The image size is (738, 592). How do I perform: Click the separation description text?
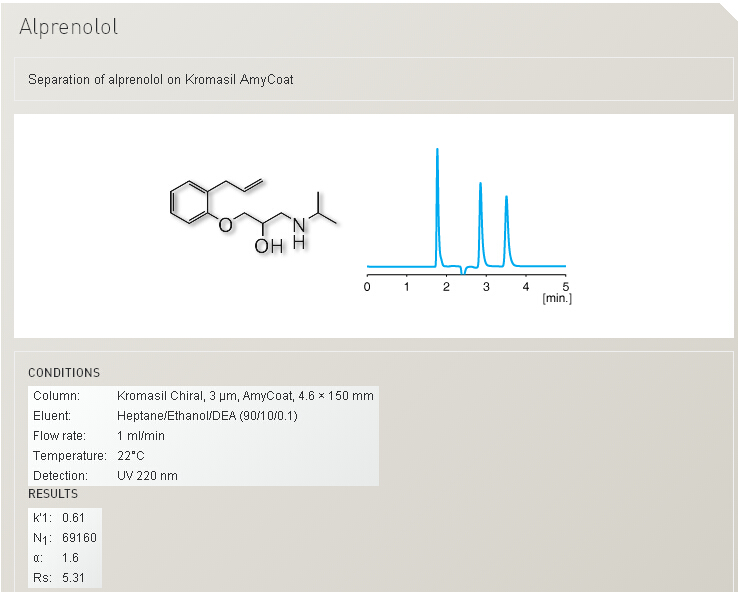(160, 79)
